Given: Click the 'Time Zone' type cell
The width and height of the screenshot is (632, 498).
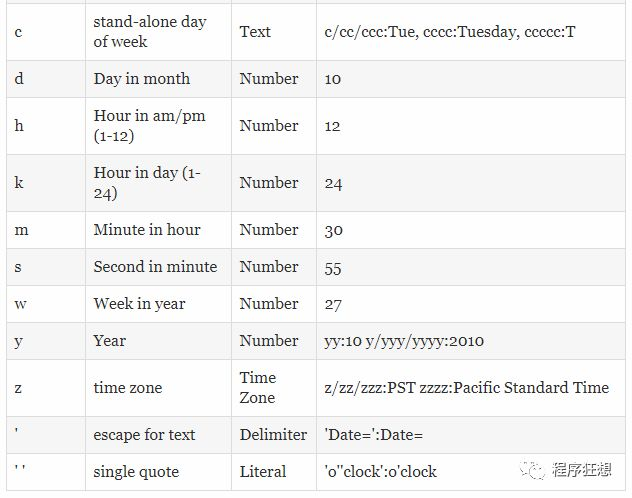Looking at the screenshot, I should click(274, 388).
